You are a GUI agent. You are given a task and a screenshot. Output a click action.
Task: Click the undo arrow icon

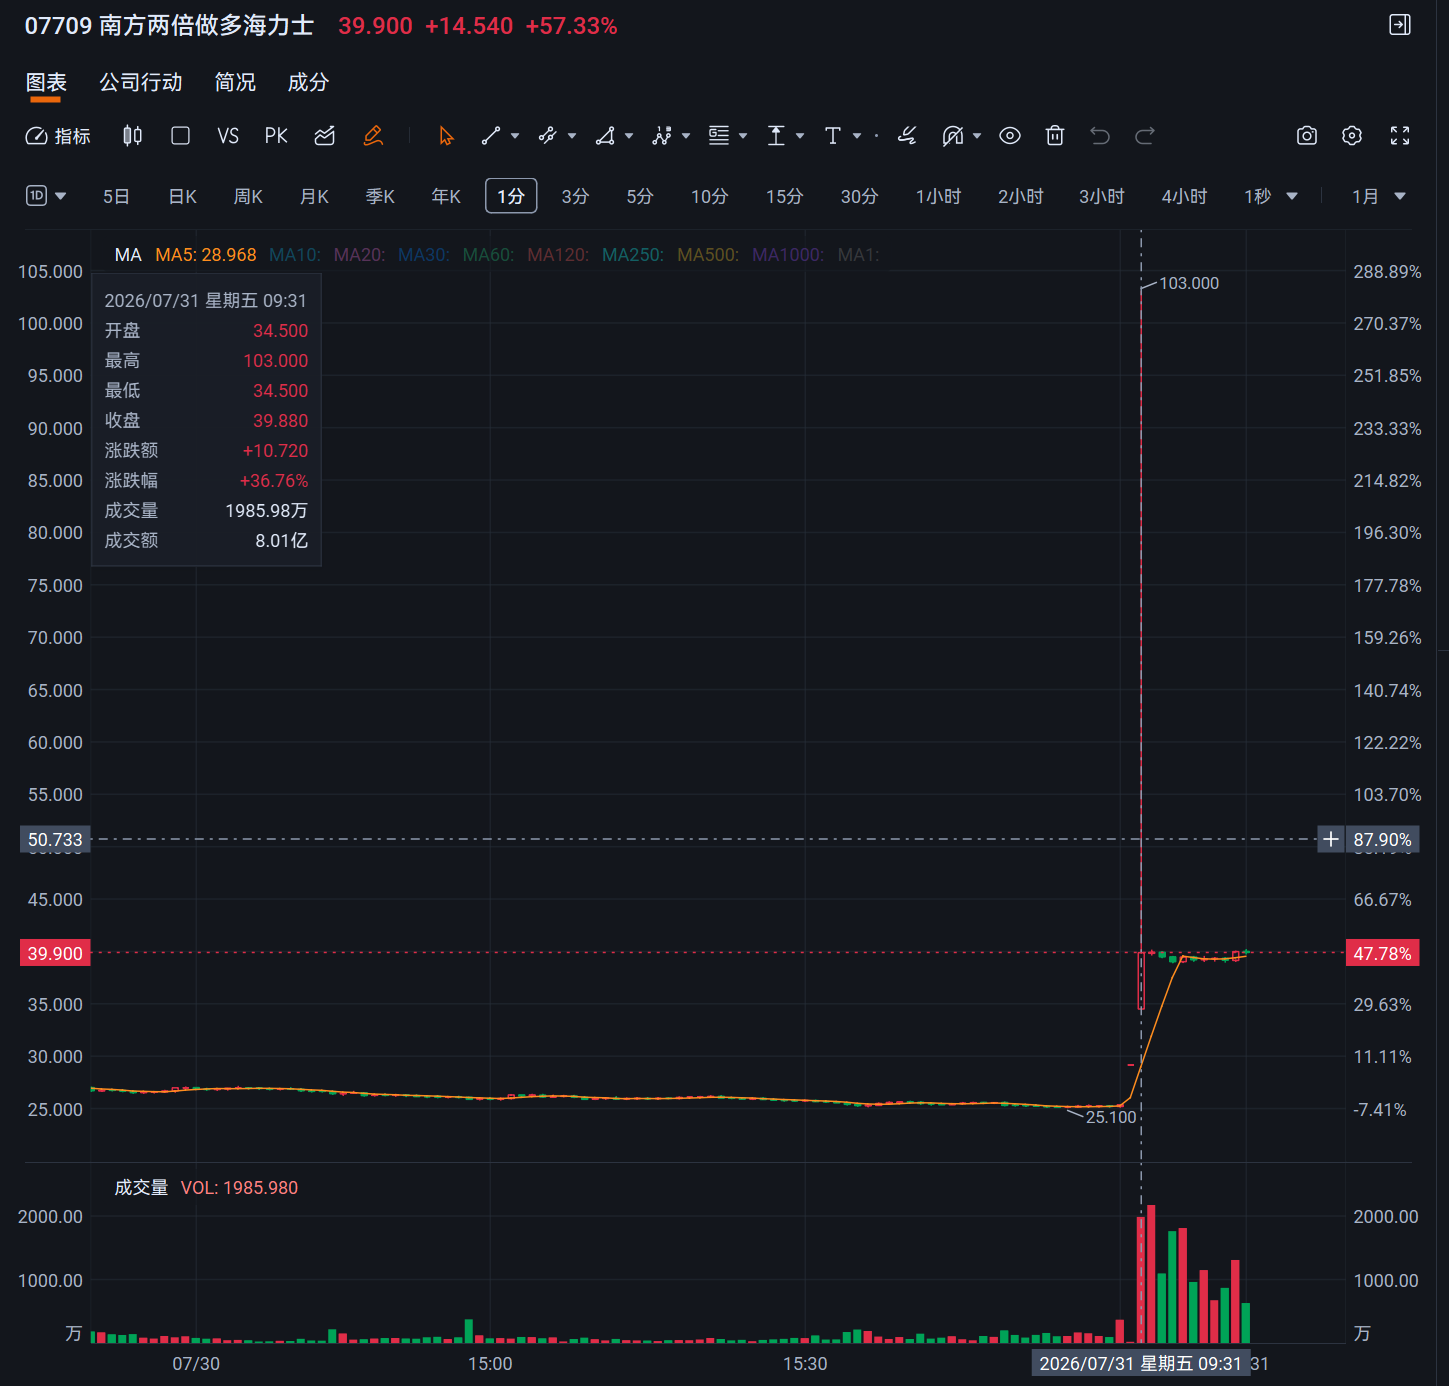(x=1100, y=136)
